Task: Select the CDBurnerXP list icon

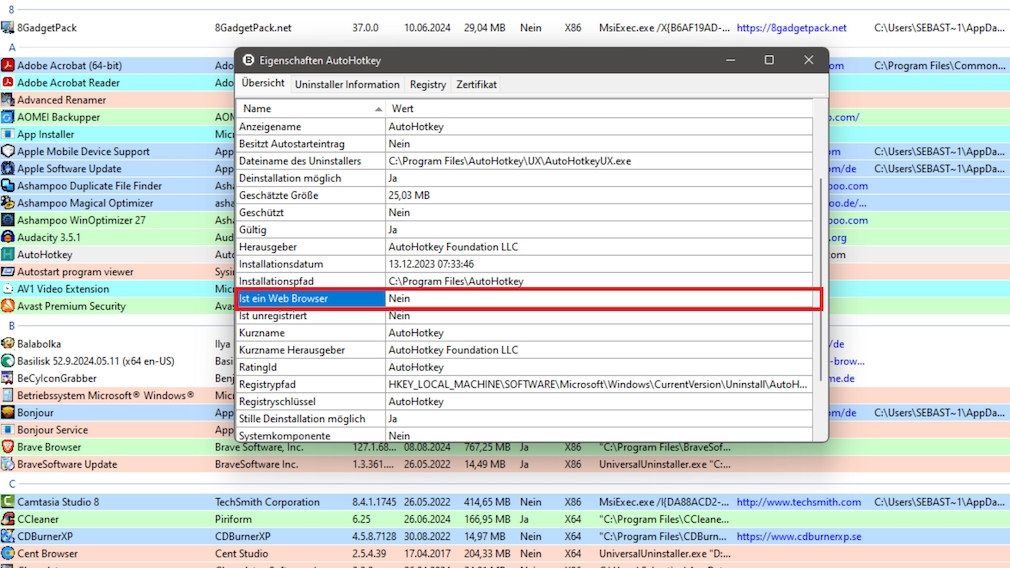Action: tap(8, 536)
